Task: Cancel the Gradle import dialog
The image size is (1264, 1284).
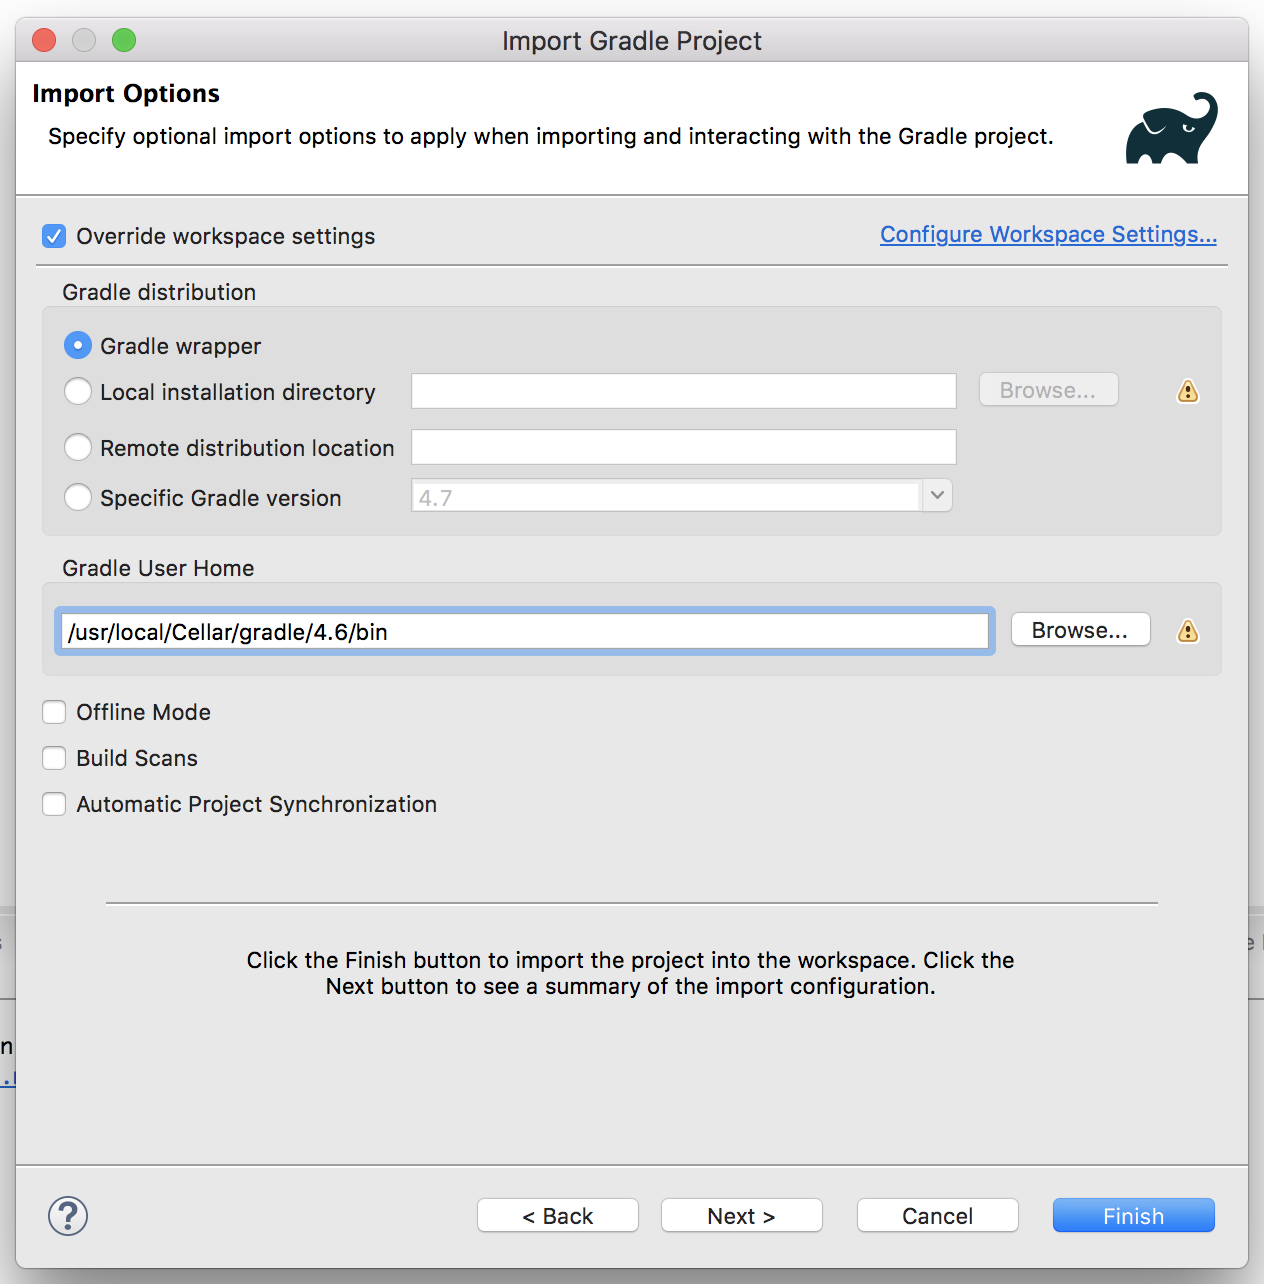Action: [937, 1216]
